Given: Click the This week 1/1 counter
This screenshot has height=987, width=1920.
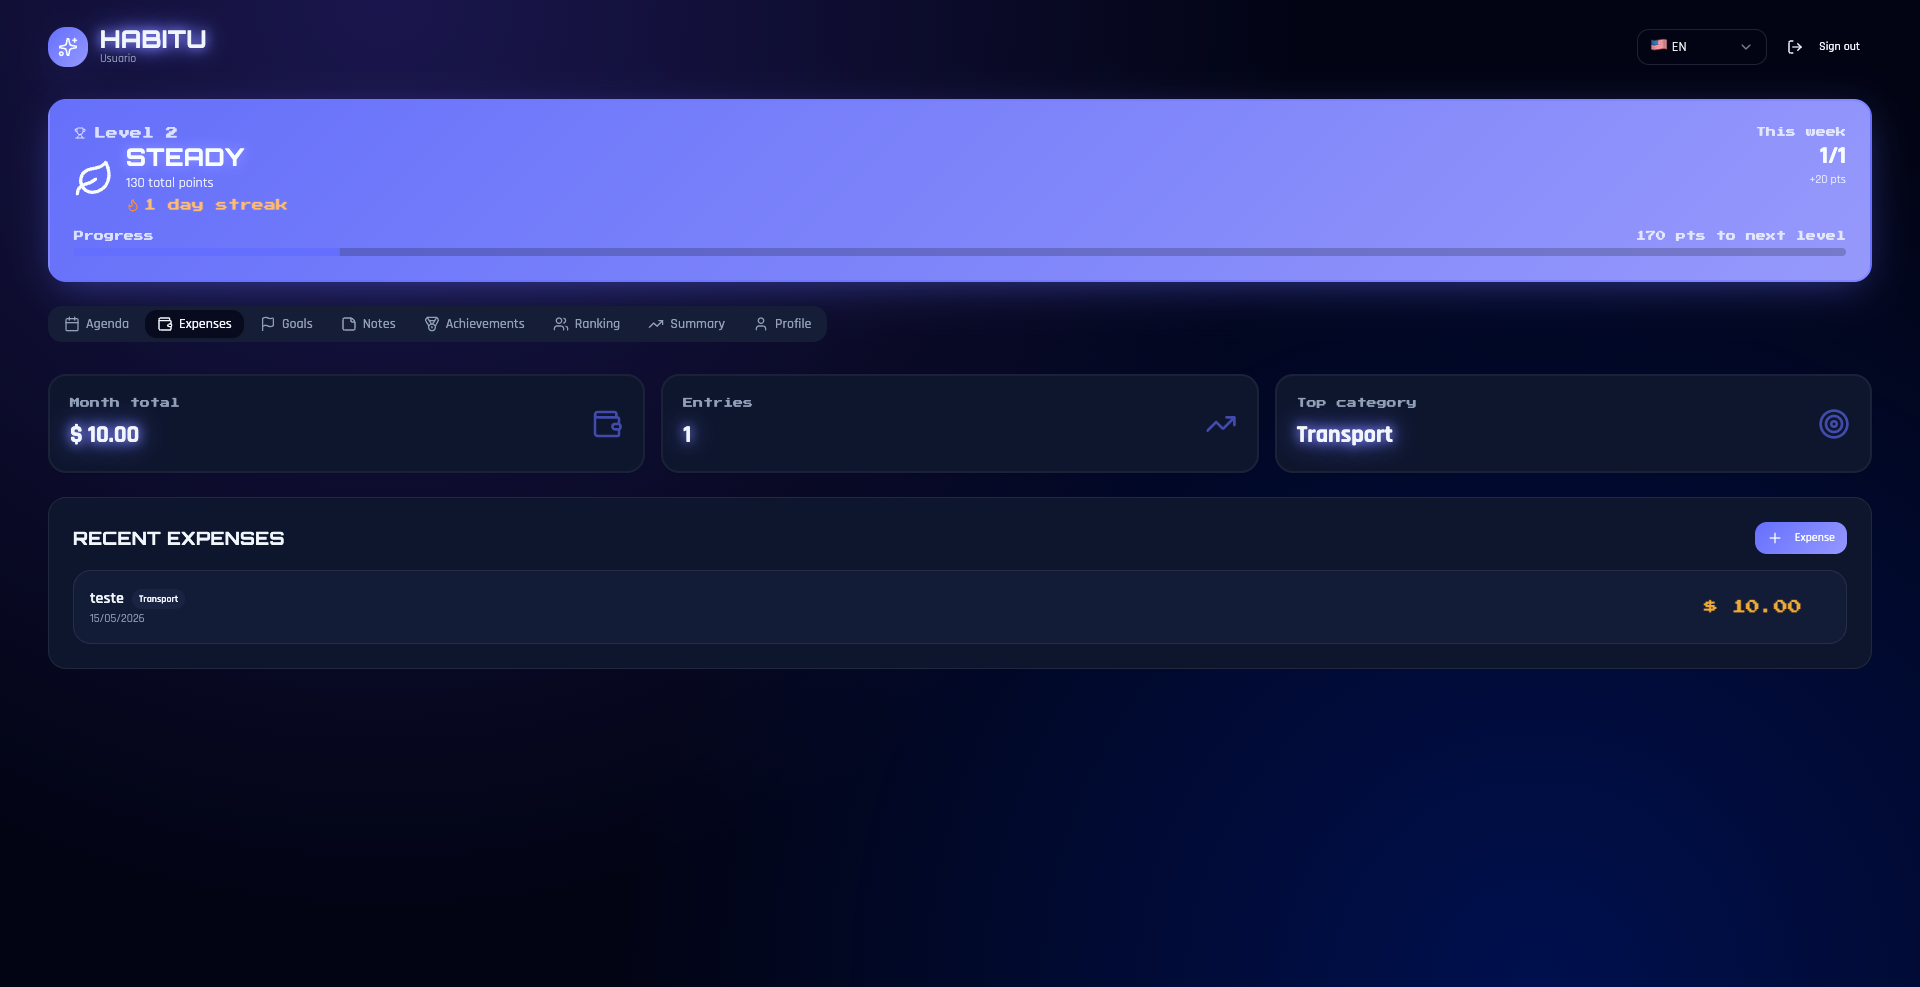Looking at the screenshot, I should [x=1832, y=156].
